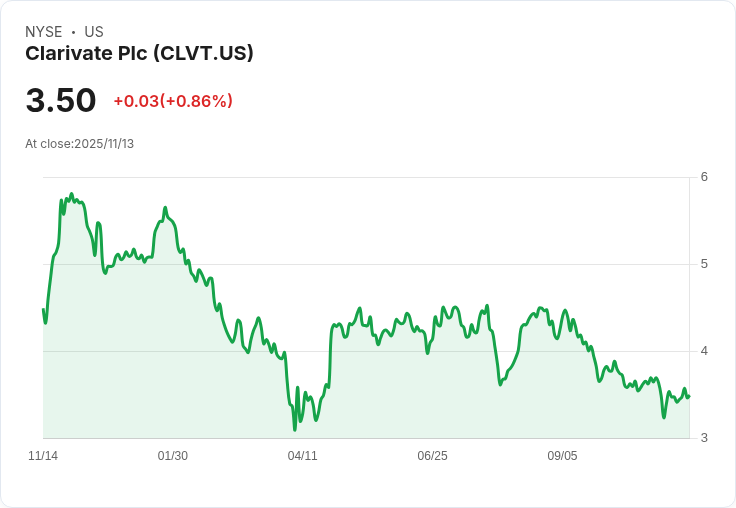Click the chart's highest peak near 5.8
The image size is (736, 508).
click(71, 194)
